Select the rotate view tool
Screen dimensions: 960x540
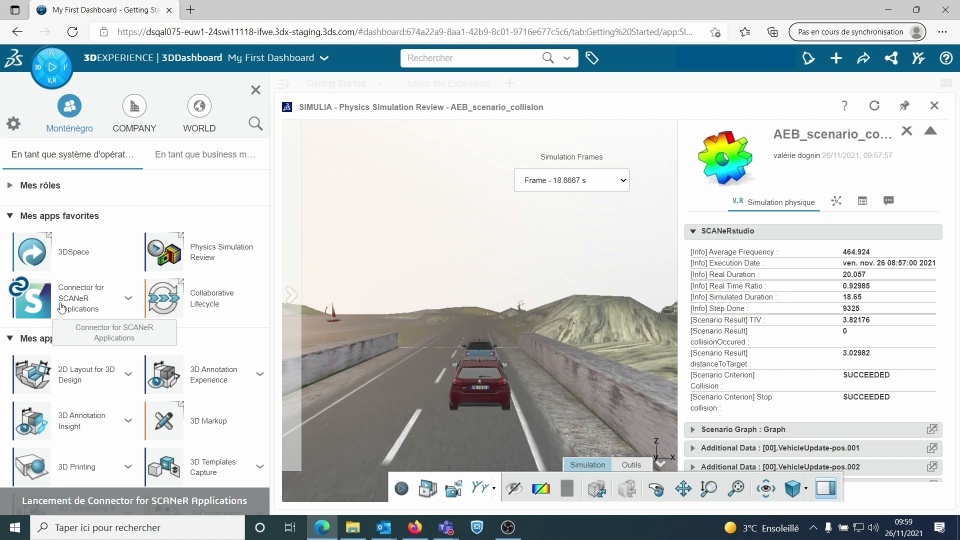(656, 489)
